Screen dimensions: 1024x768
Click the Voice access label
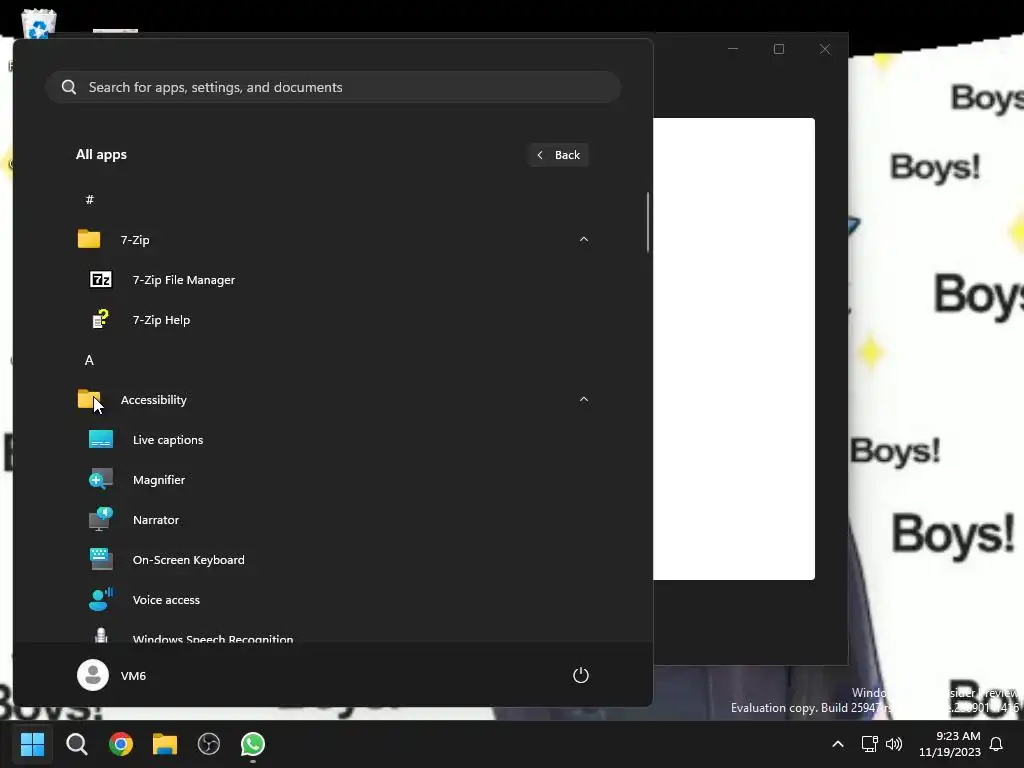166,600
